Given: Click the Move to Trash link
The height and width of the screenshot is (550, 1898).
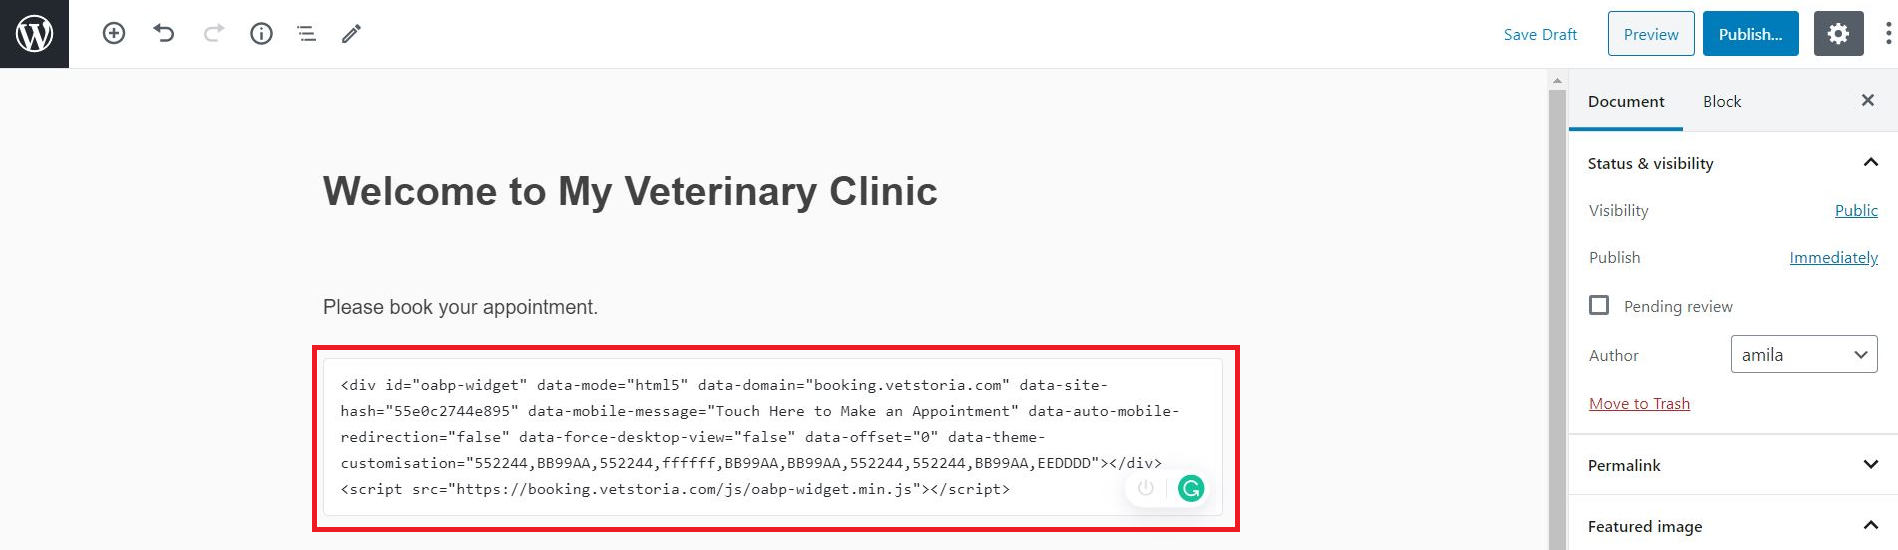Looking at the screenshot, I should coord(1639,403).
